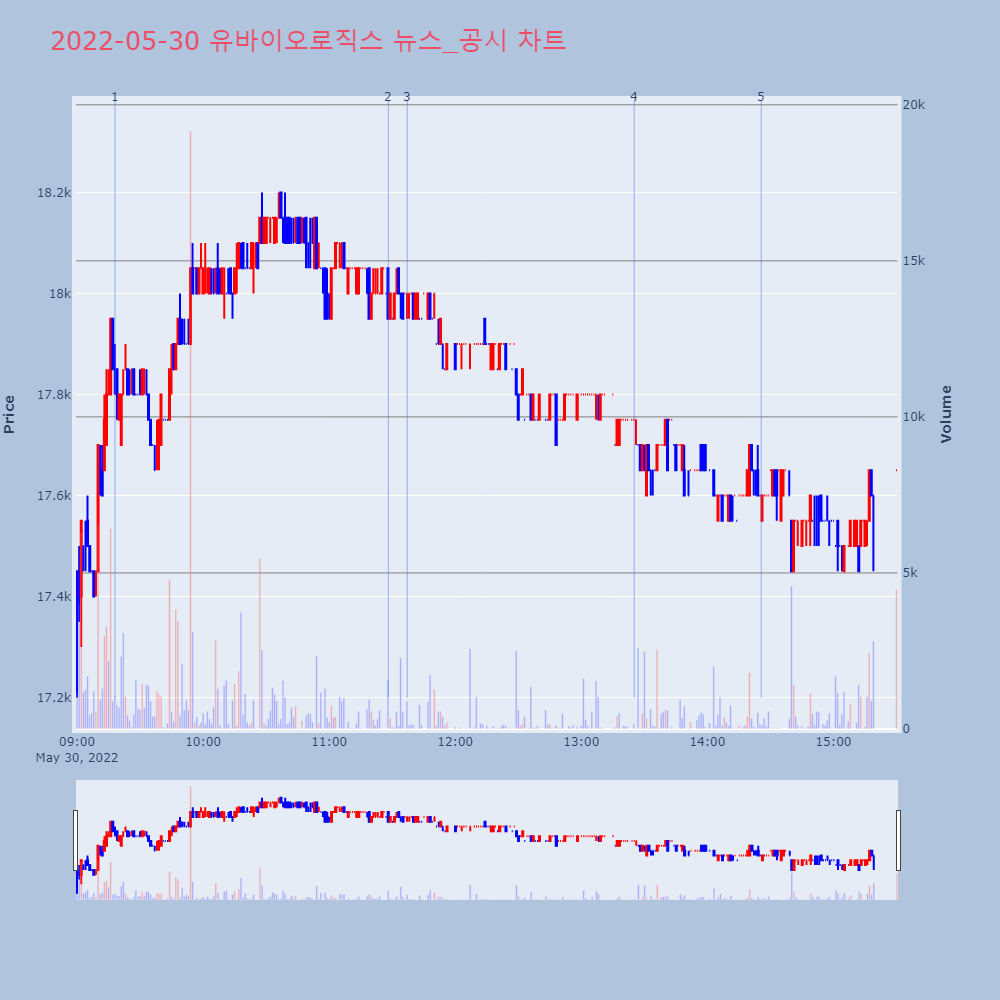Click the 15k volume tick label

click(914, 261)
